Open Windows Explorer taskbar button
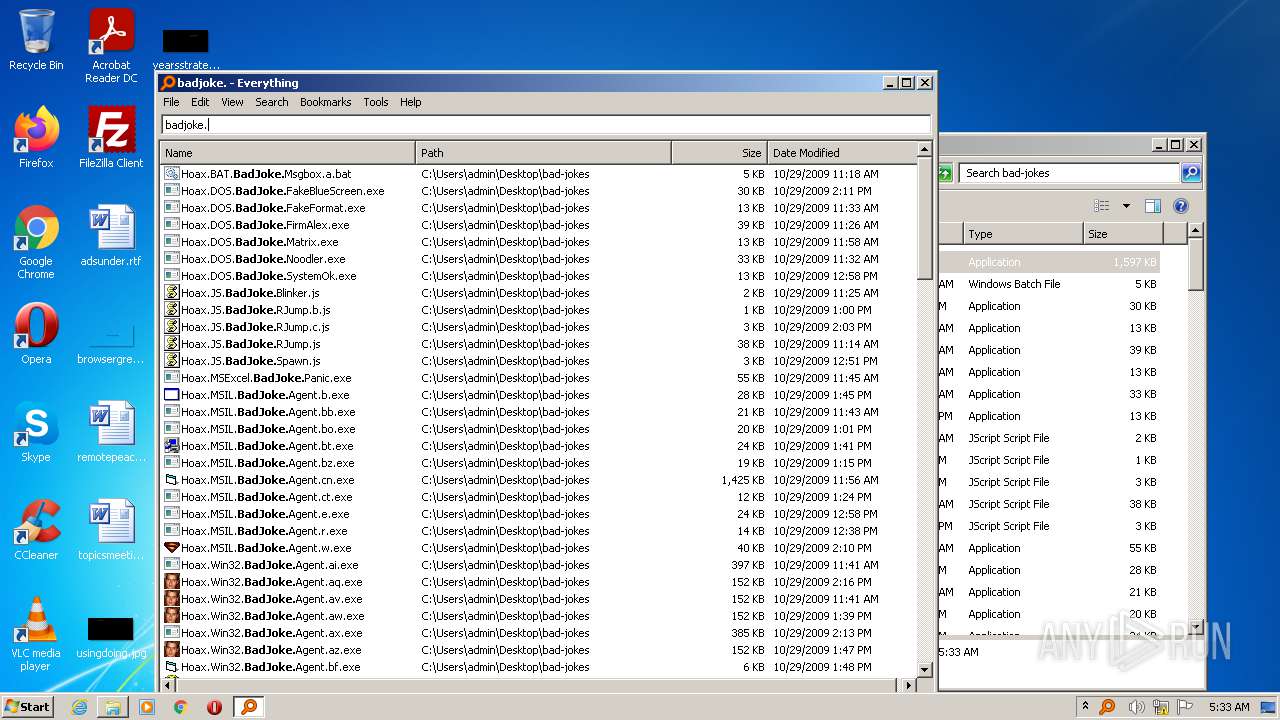 point(113,707)
